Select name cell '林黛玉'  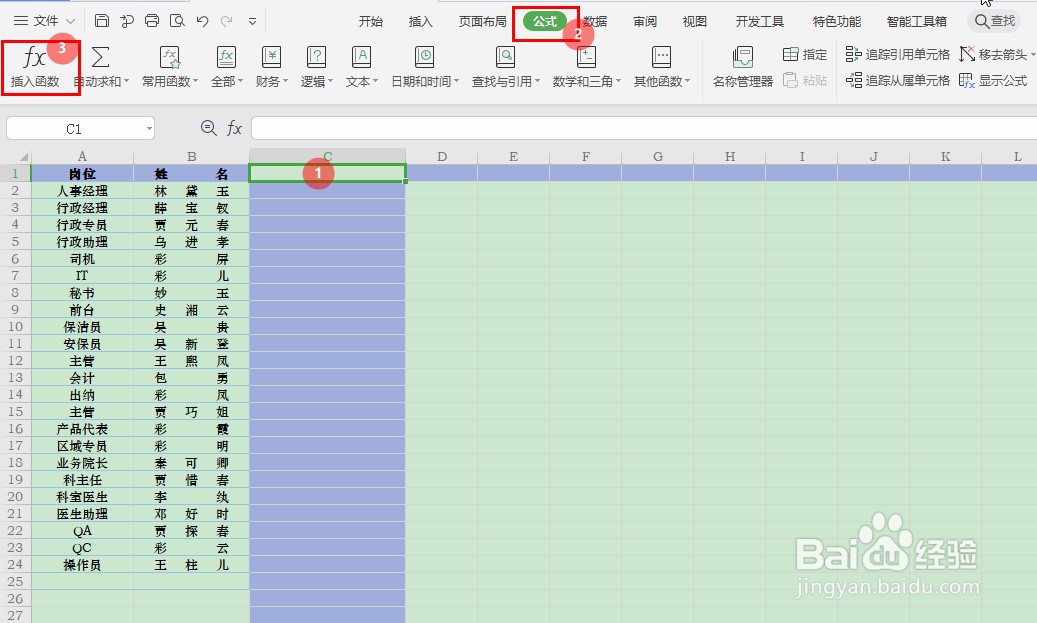coord(191,191)
